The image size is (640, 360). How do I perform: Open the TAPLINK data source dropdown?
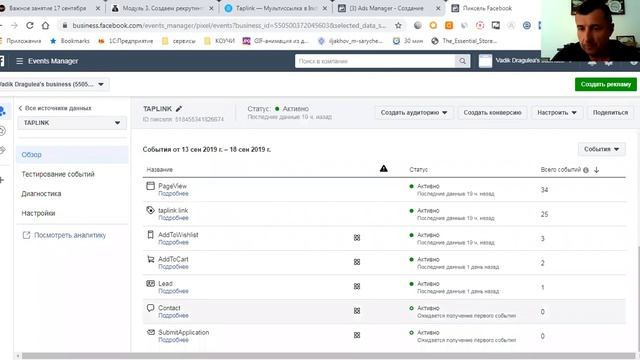pyautogui.click(x=72, y=123)
